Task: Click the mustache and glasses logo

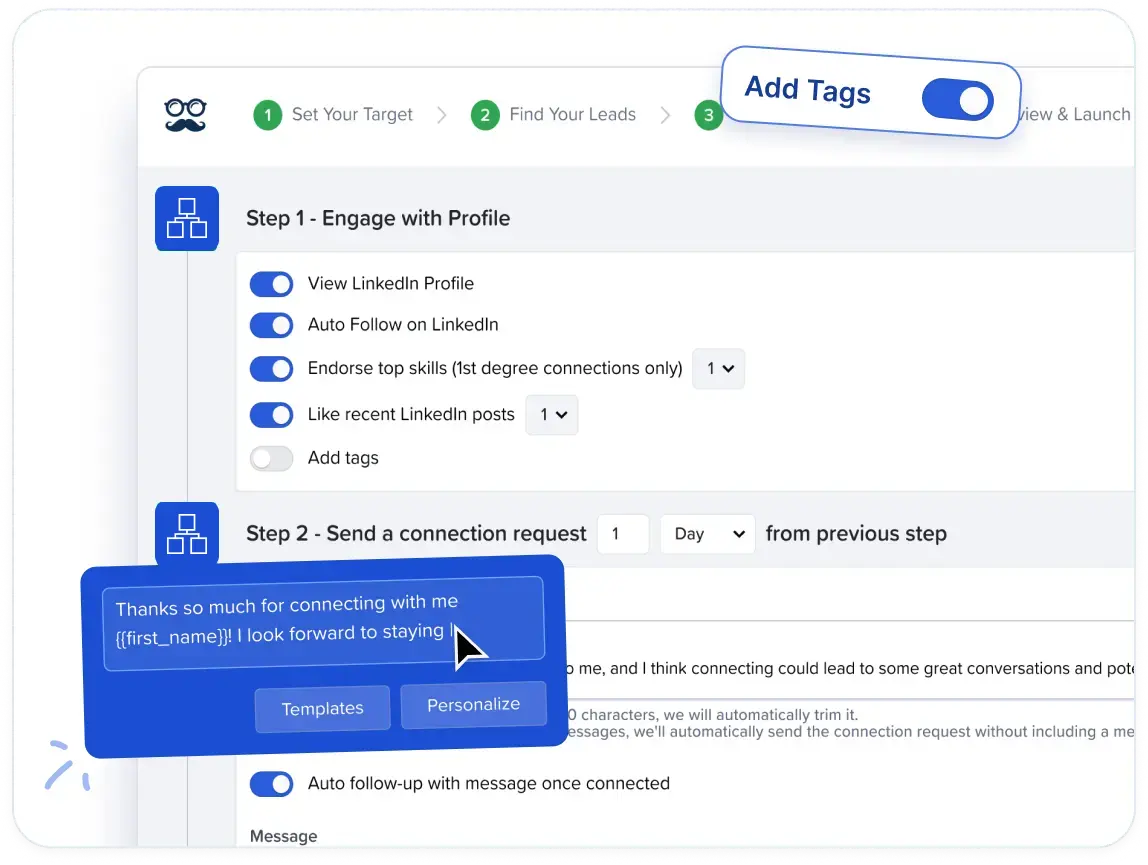Action: click(x=185, y=115)
